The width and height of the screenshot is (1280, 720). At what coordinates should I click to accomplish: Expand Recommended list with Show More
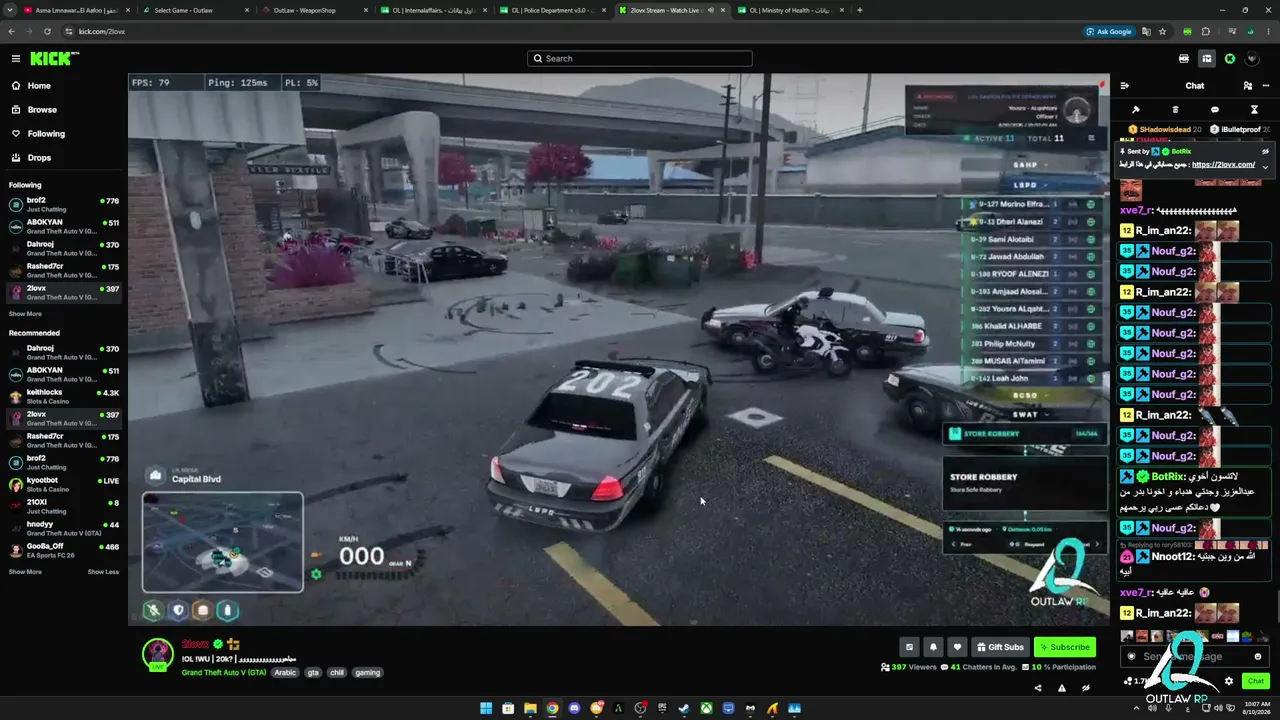[x=25, y=572]
